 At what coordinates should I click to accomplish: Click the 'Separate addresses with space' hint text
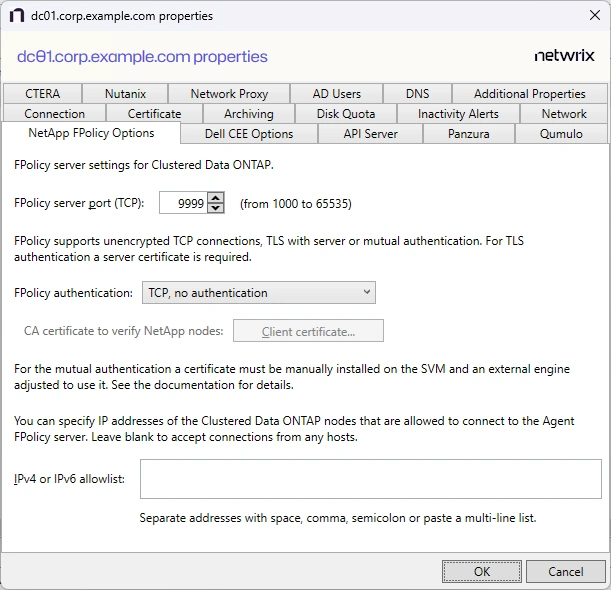(338, 518)
